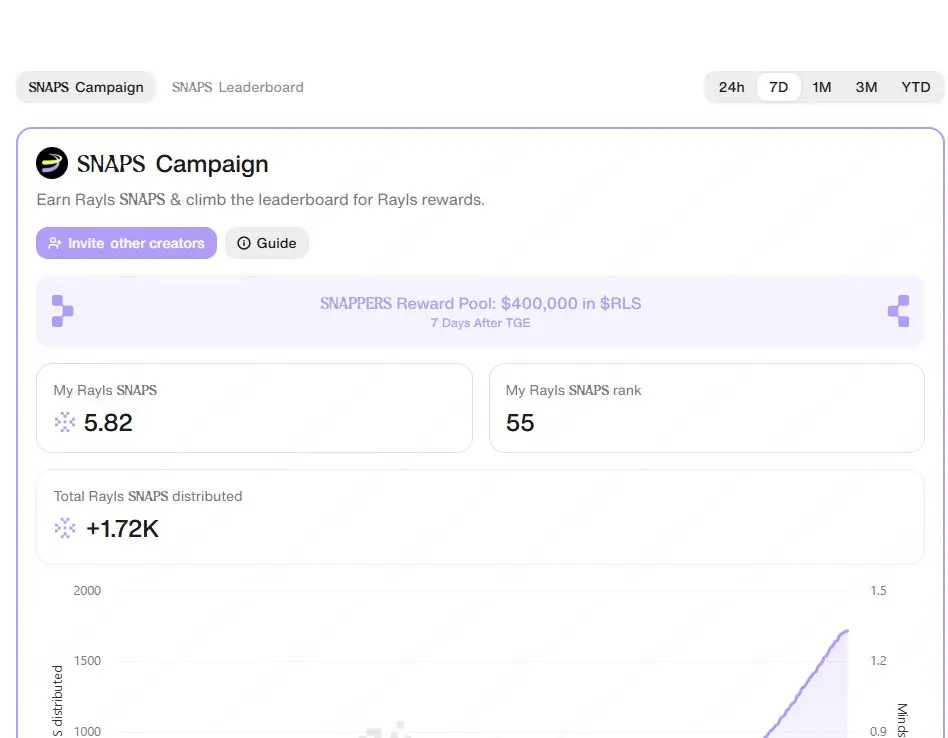Click the 1.5 right-axis label

click(x=878, y=591)
